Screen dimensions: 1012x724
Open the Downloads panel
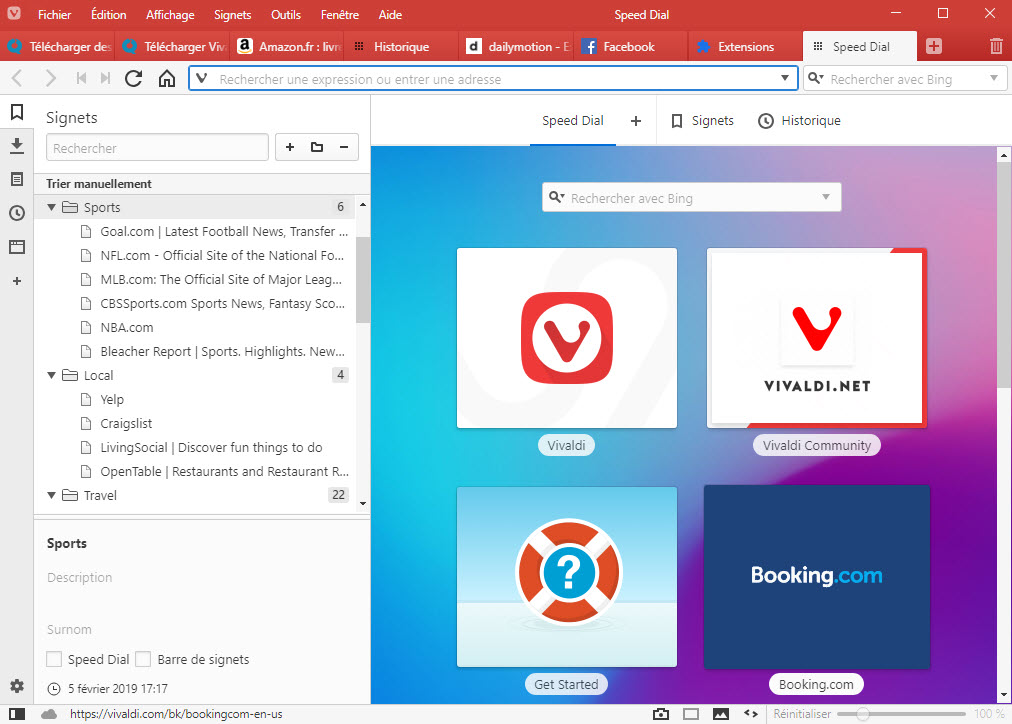(x=17, y=146)
